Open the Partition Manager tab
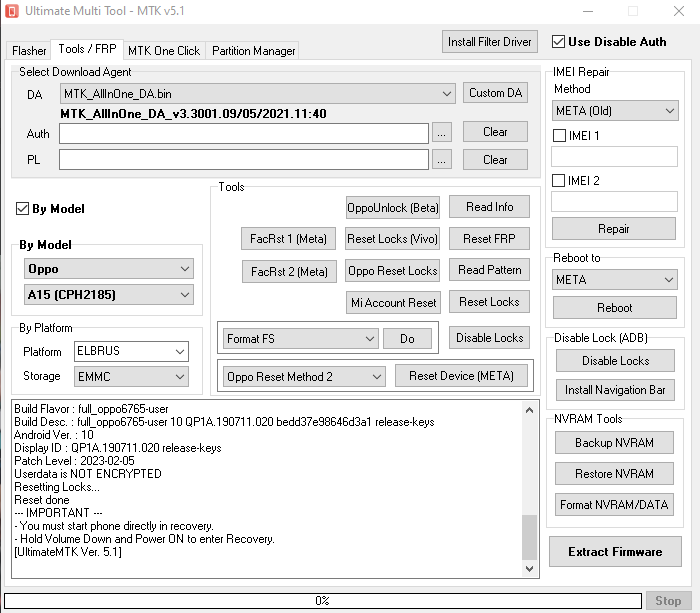 (x=253, y=50)
